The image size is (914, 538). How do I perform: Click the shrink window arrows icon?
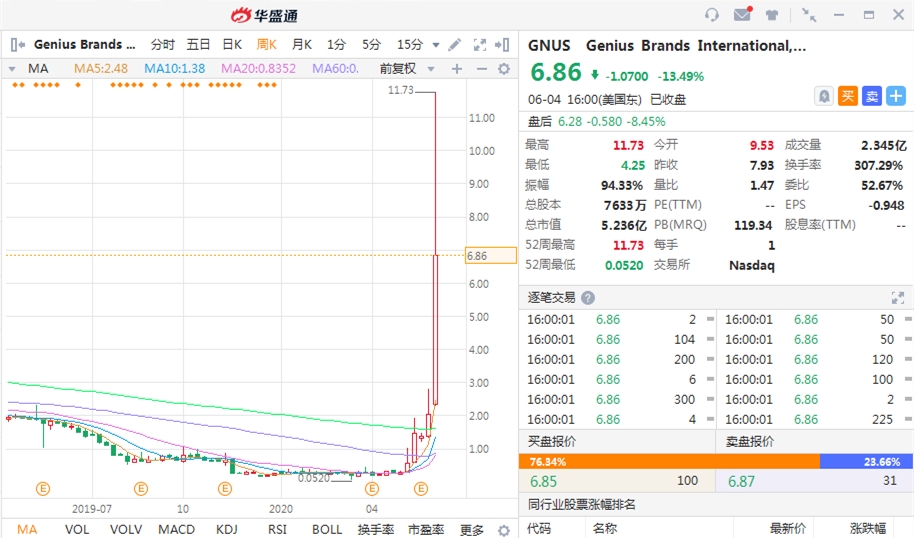click(808, 15)
